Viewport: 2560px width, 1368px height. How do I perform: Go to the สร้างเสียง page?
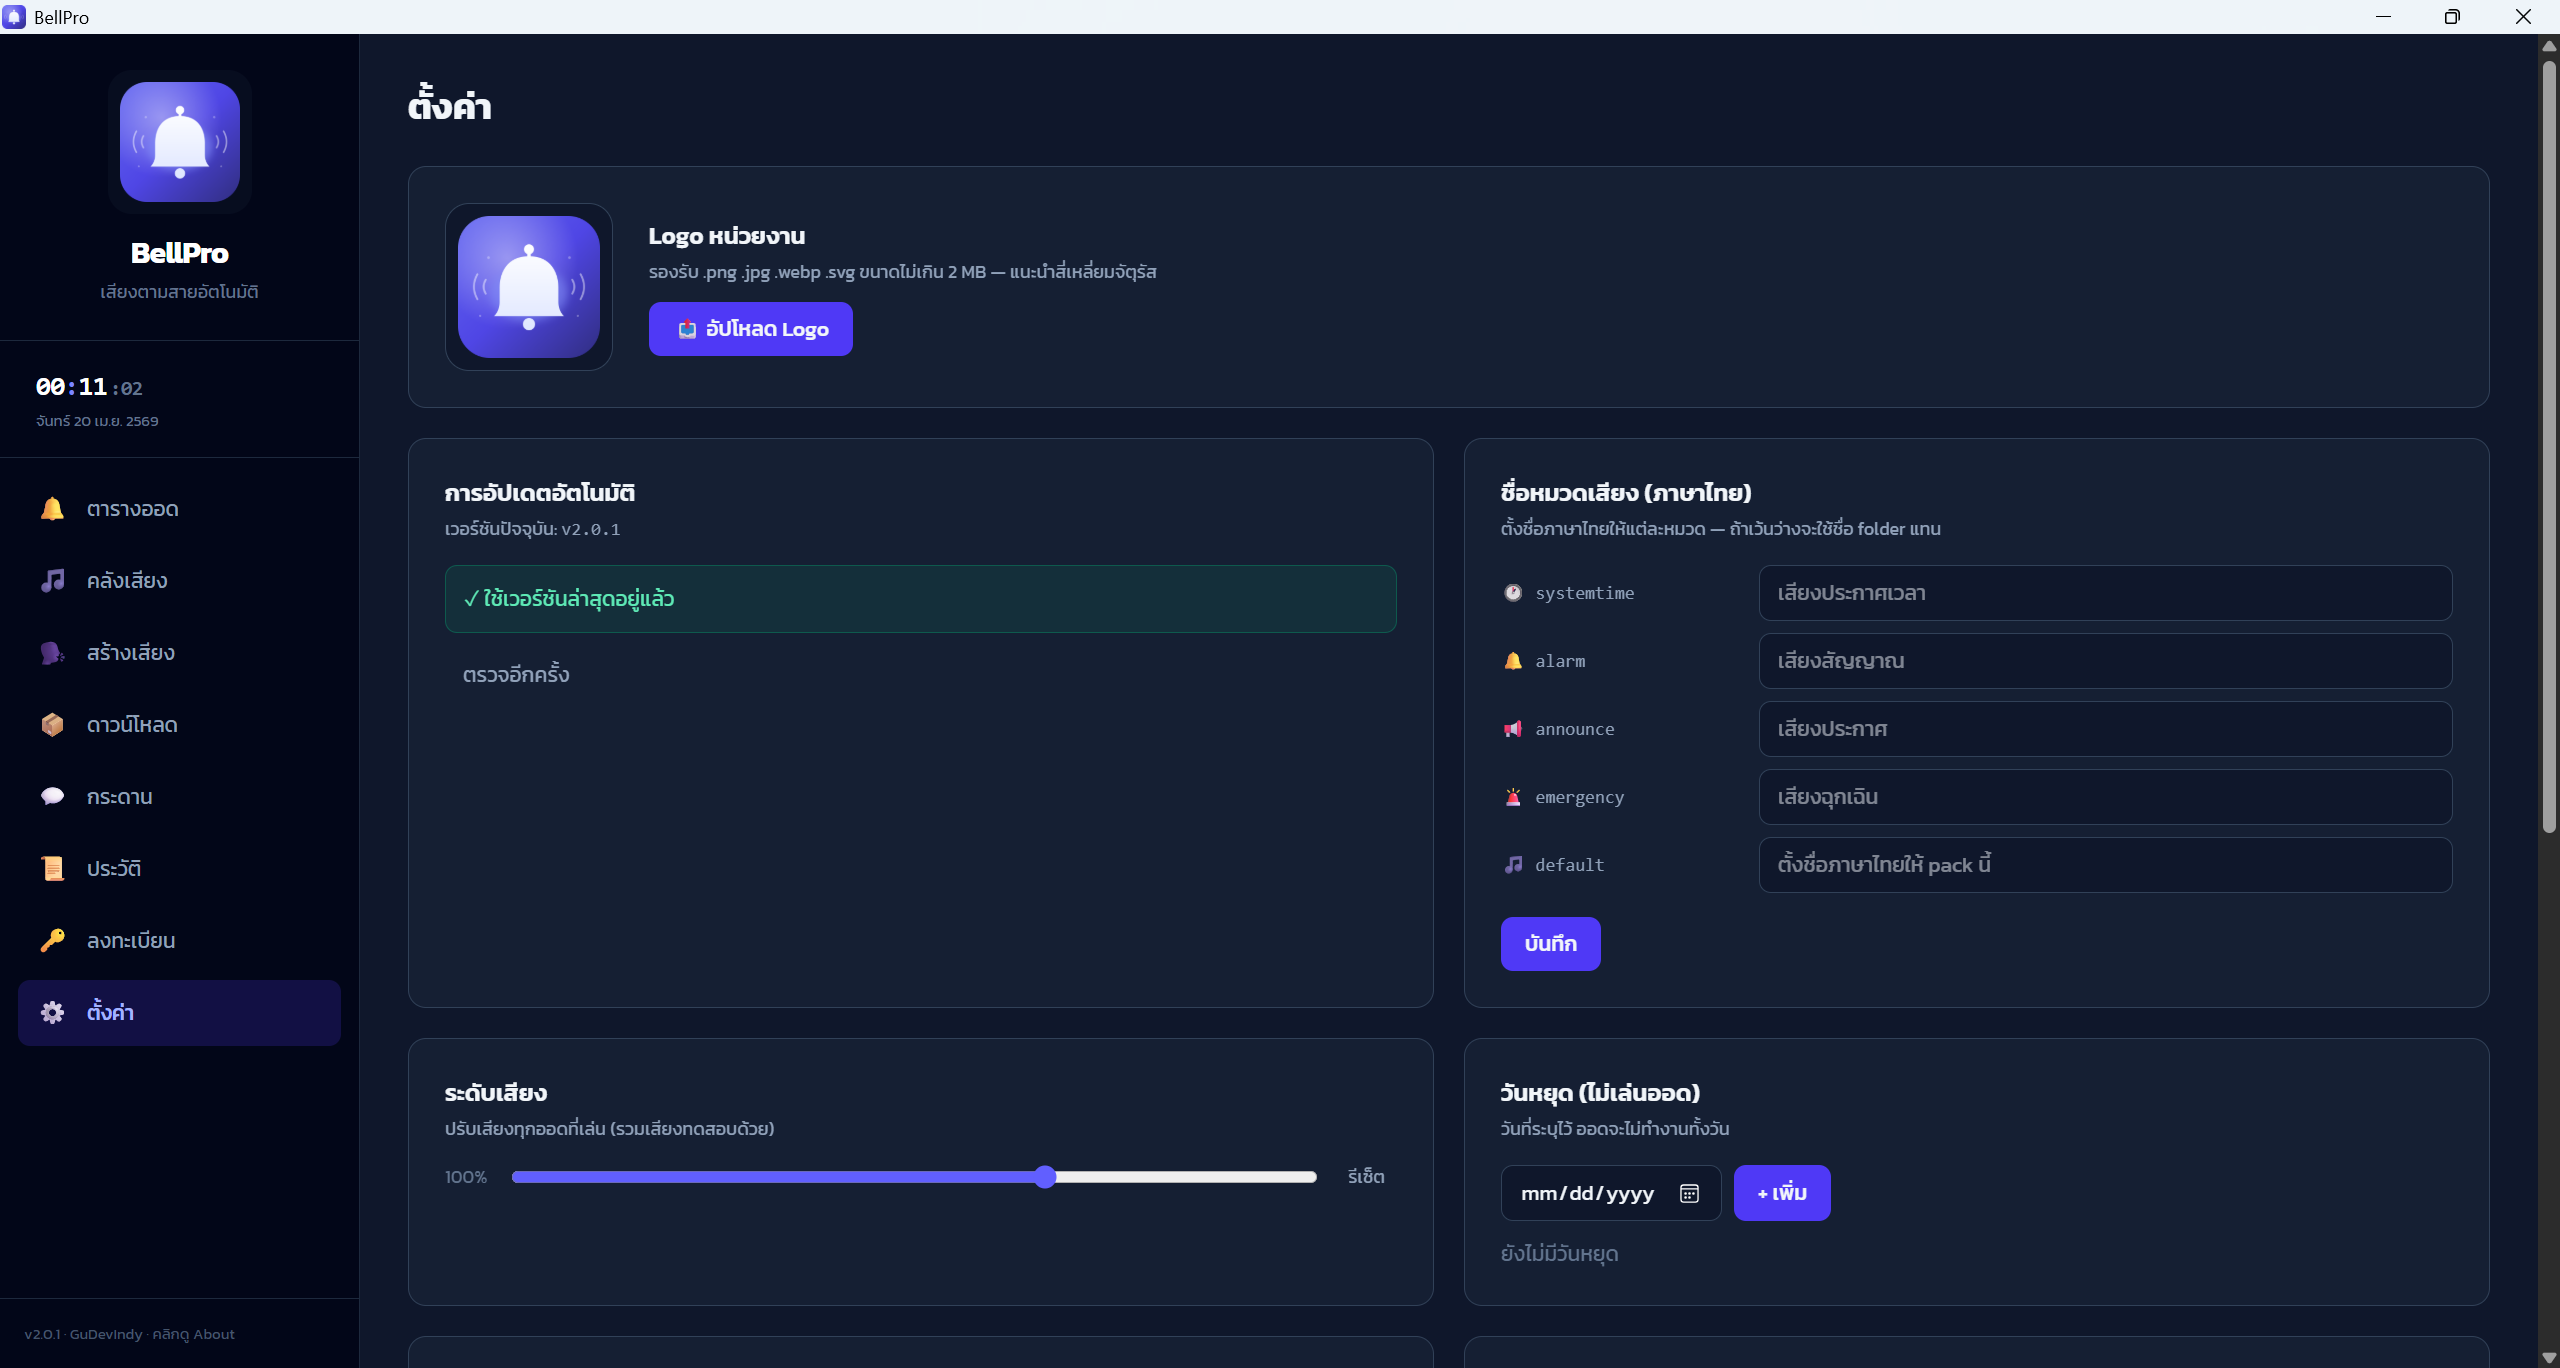point(179,653)
